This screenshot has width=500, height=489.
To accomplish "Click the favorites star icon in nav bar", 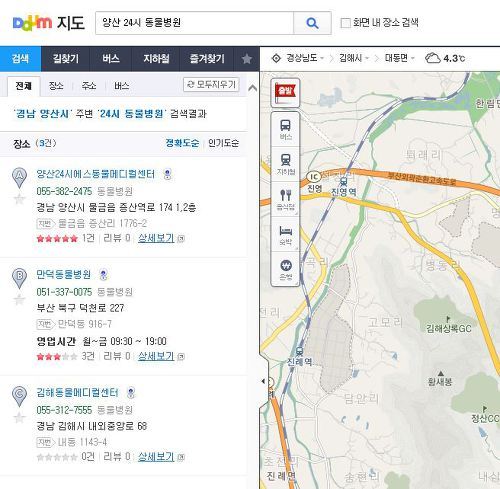I will (247, 59).
